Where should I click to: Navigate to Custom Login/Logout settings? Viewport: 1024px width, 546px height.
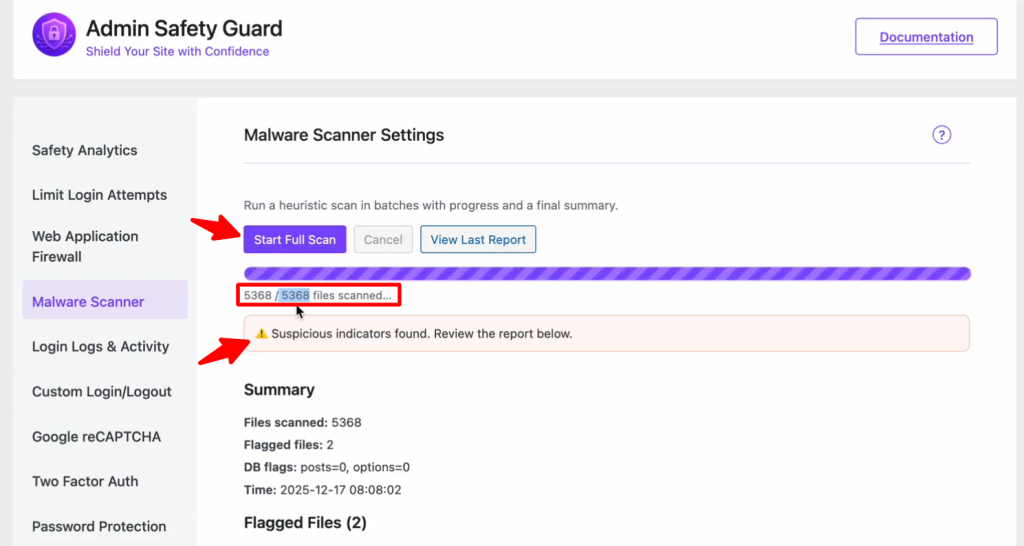pyautogui.click(x=101, y=391)
